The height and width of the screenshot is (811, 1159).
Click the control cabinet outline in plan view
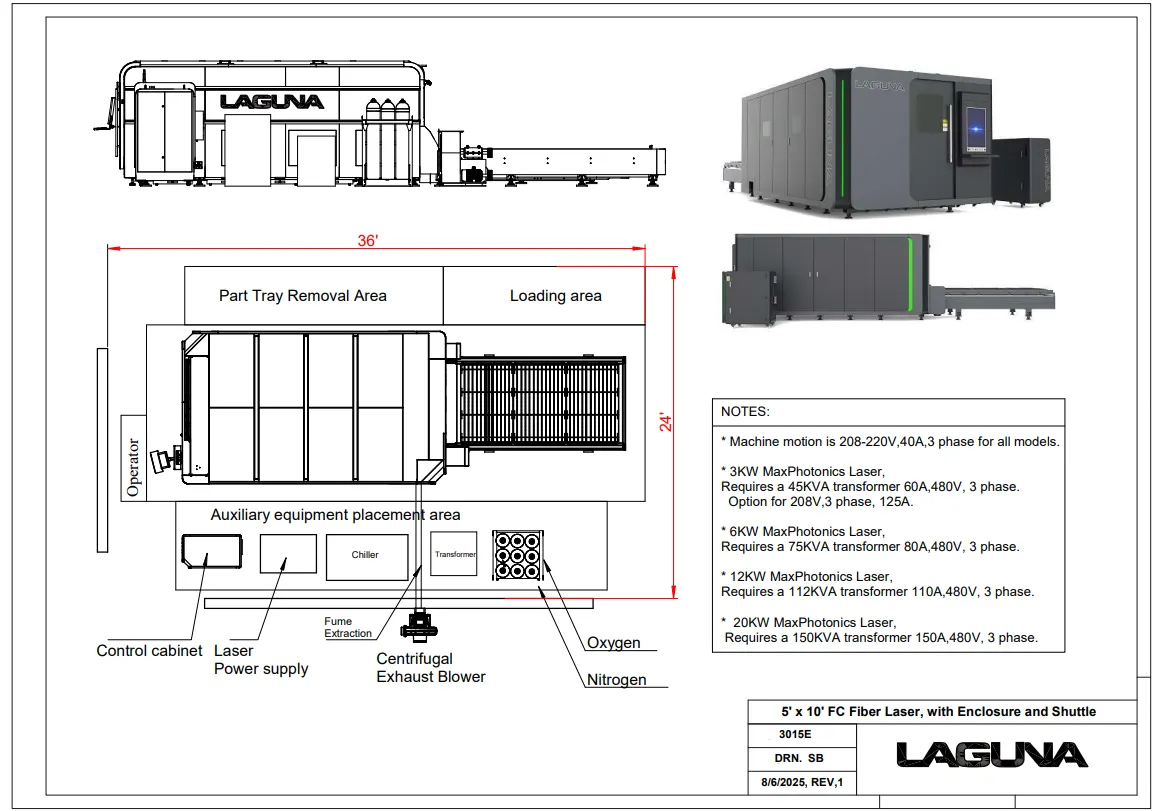pyautogui.click(x=211, y=552)
